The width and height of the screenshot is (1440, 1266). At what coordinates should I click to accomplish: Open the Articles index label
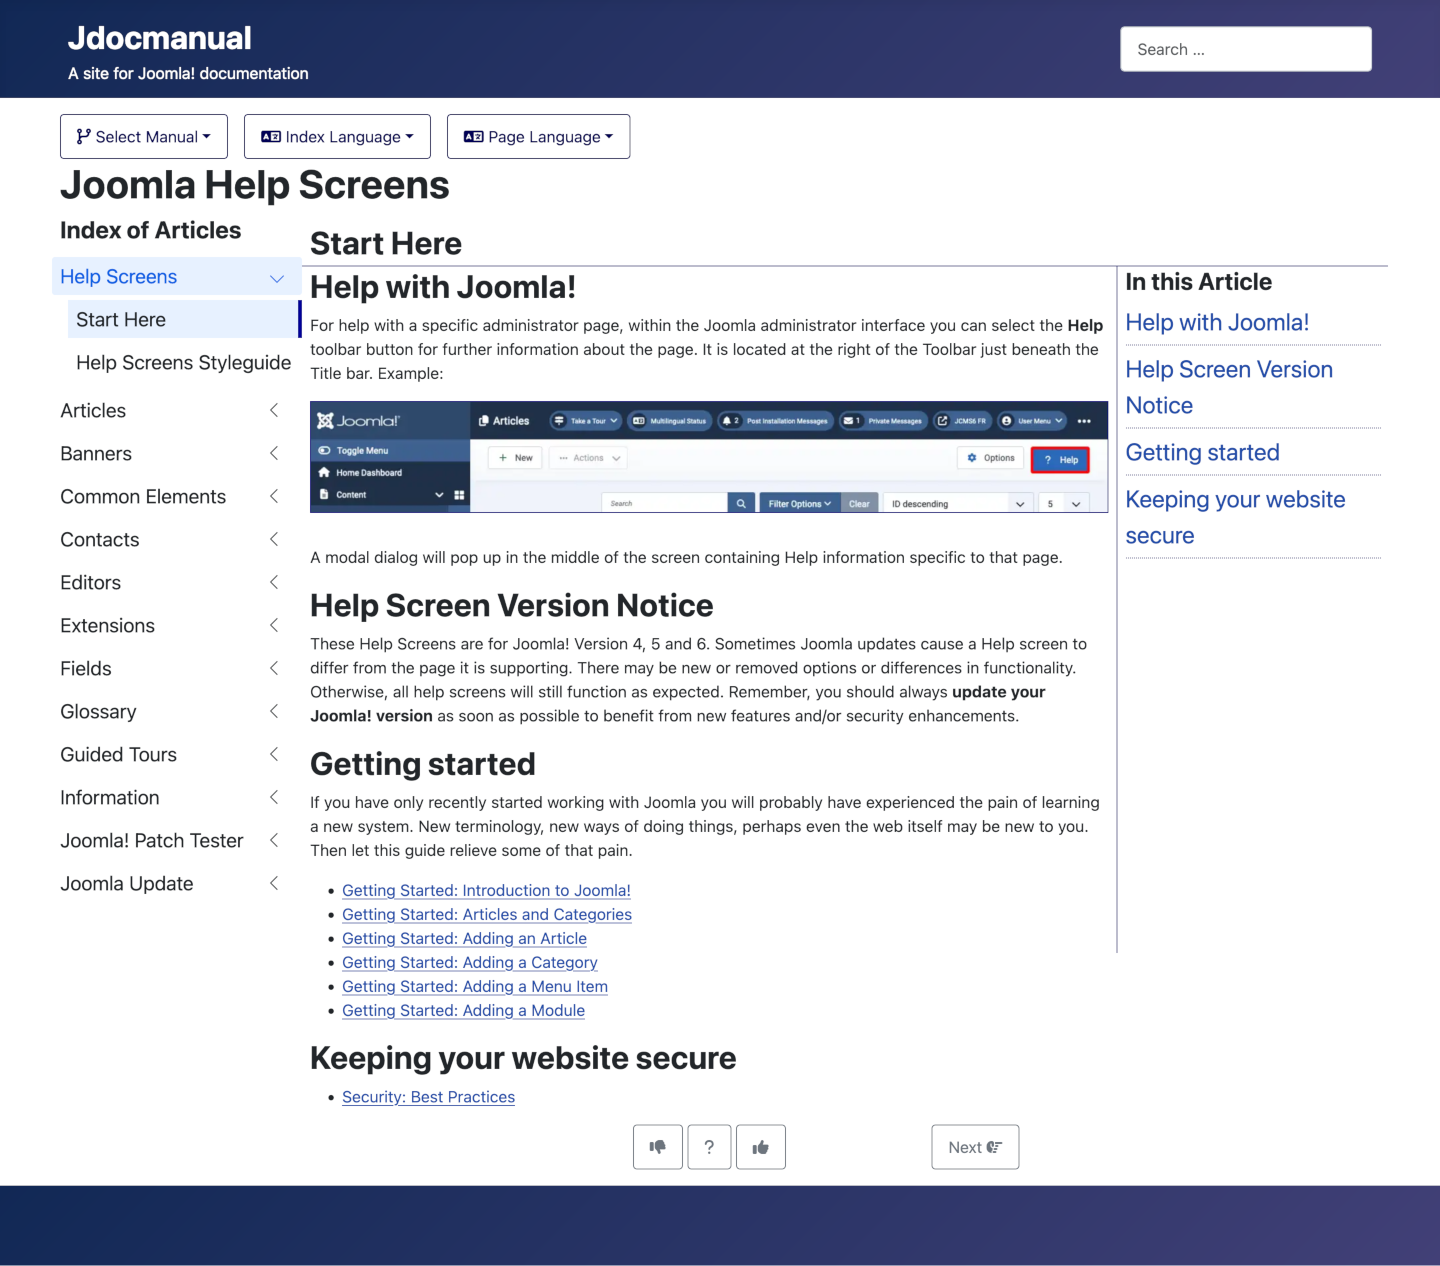click(x=93, y=411)
